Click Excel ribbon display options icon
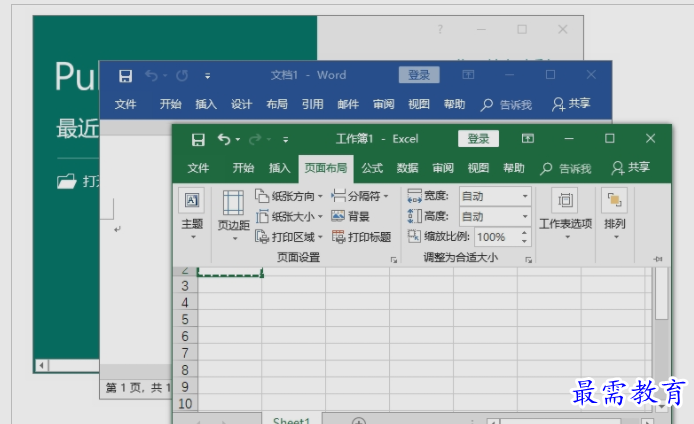Image resolution: width=694 pixels, height=424 pixels. coord(528,139)
